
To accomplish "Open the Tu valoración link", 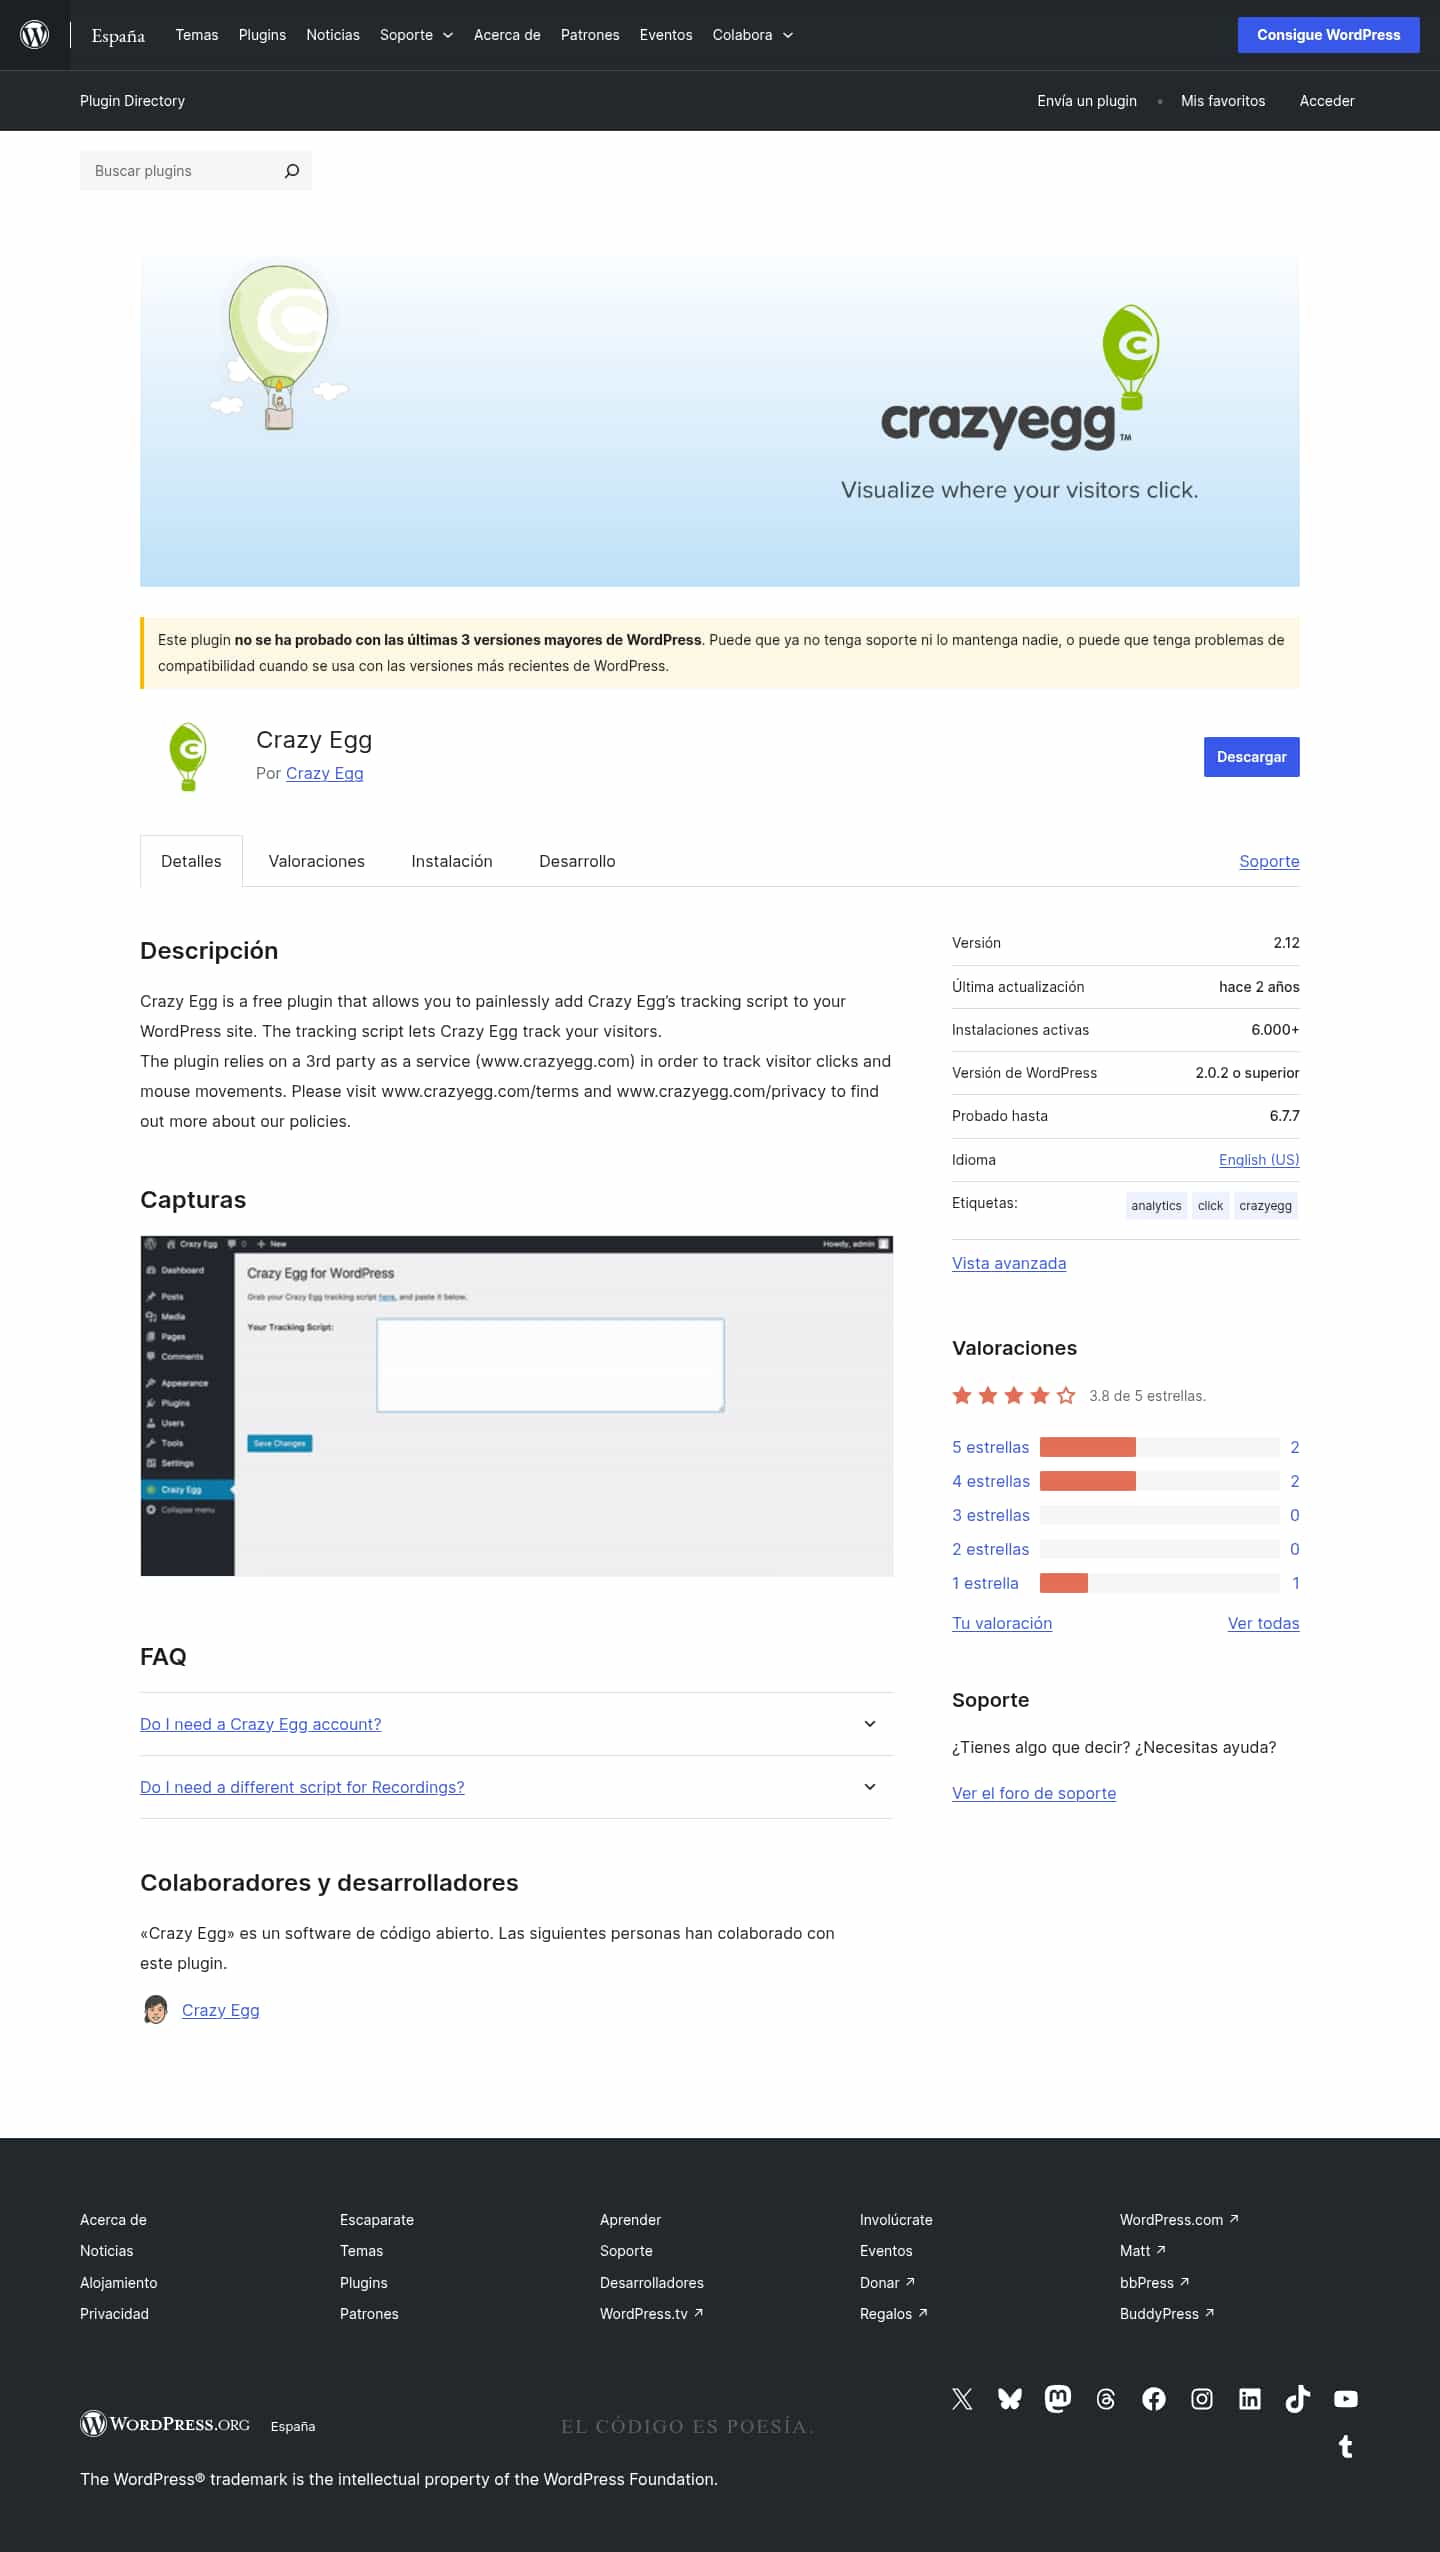I will [x=1002, y=1623].
